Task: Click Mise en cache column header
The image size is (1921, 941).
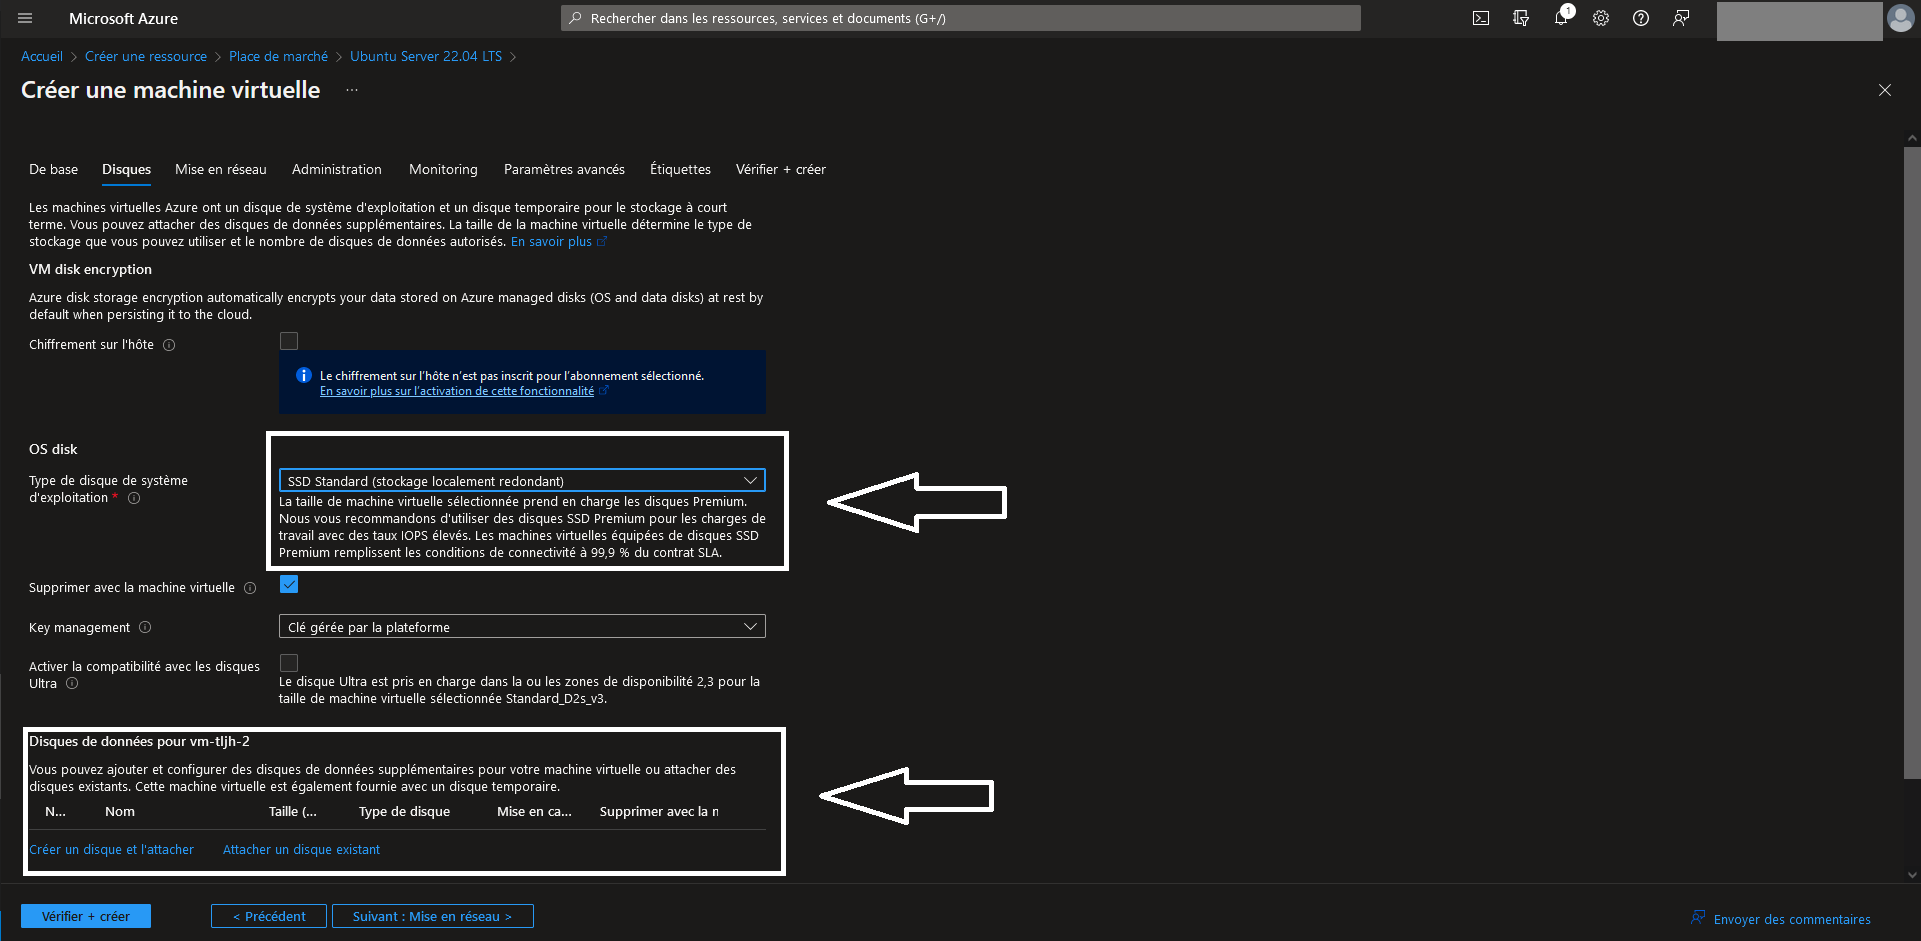Action: (x=534, y=811)
